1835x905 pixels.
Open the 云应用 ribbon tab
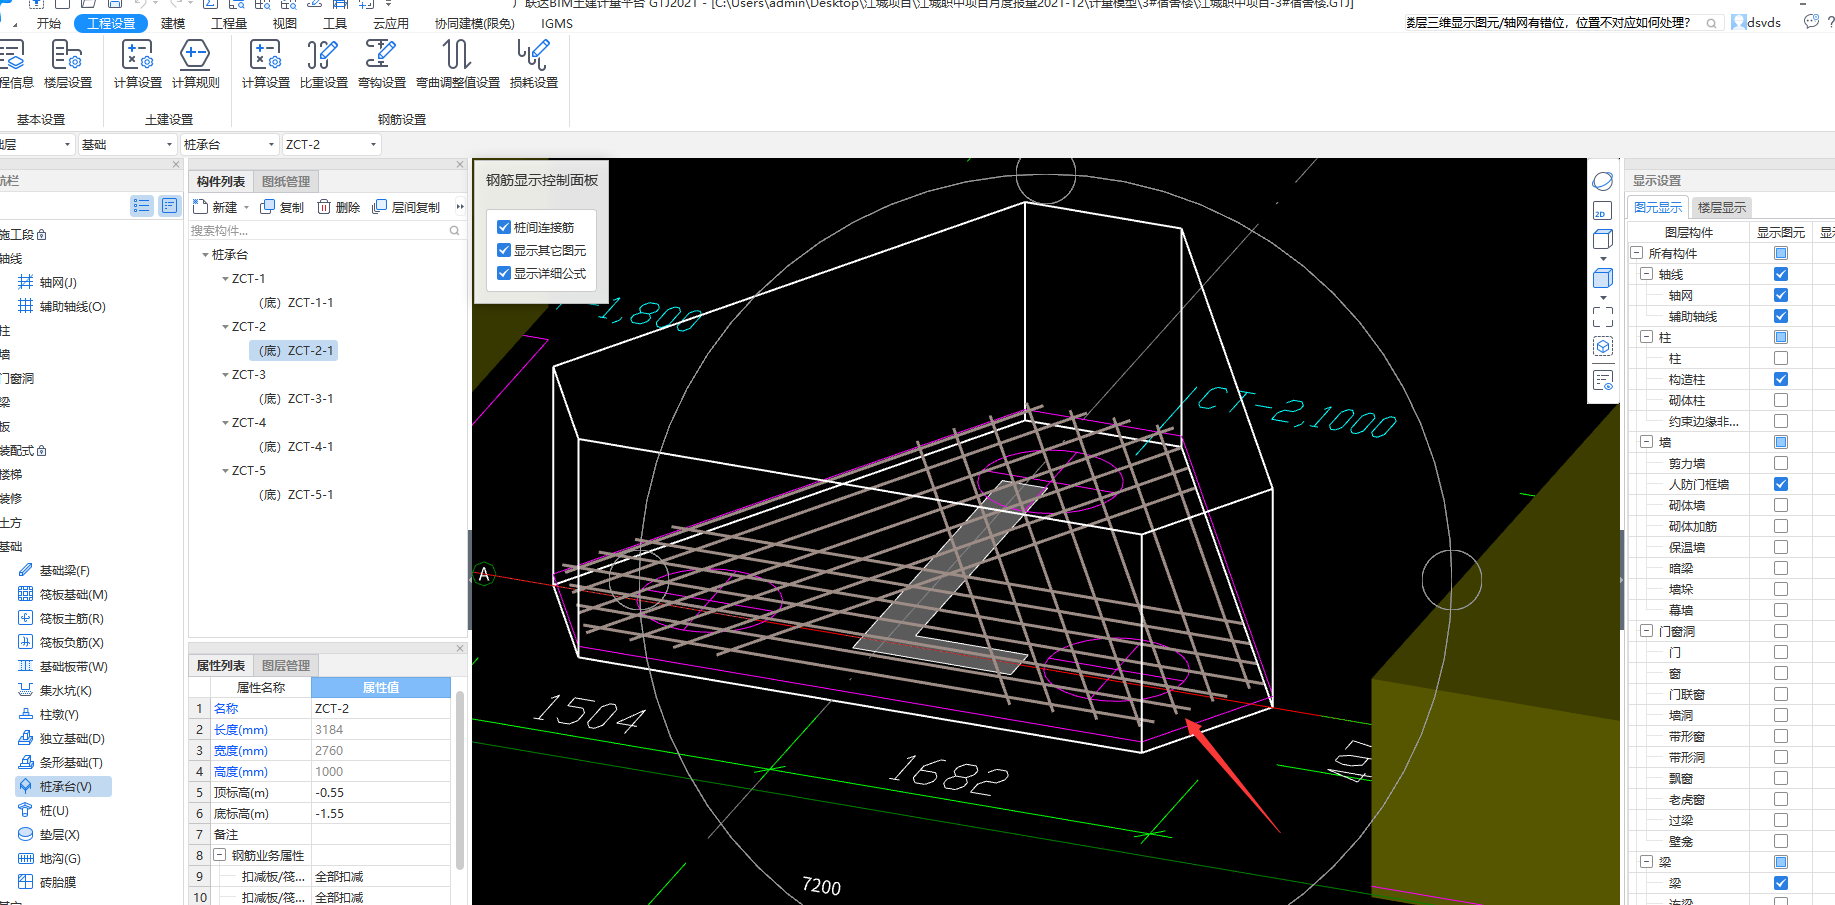(x=391, y=23)
